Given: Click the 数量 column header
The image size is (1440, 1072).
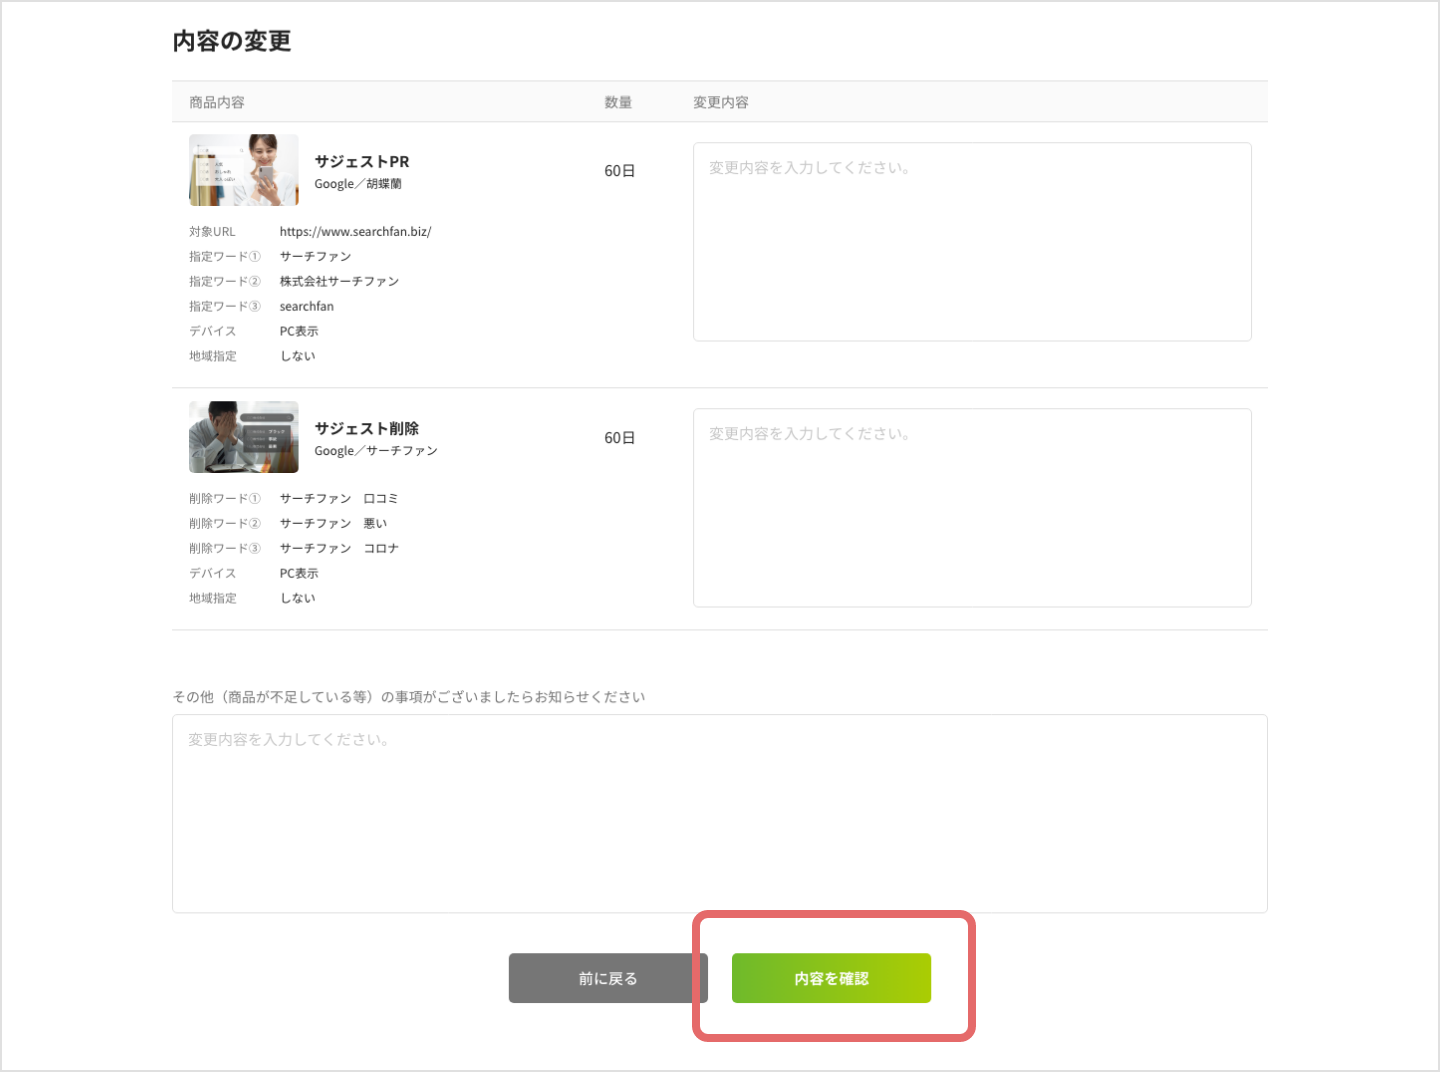Looking at the screenshot, I should [x=618, y=102].
